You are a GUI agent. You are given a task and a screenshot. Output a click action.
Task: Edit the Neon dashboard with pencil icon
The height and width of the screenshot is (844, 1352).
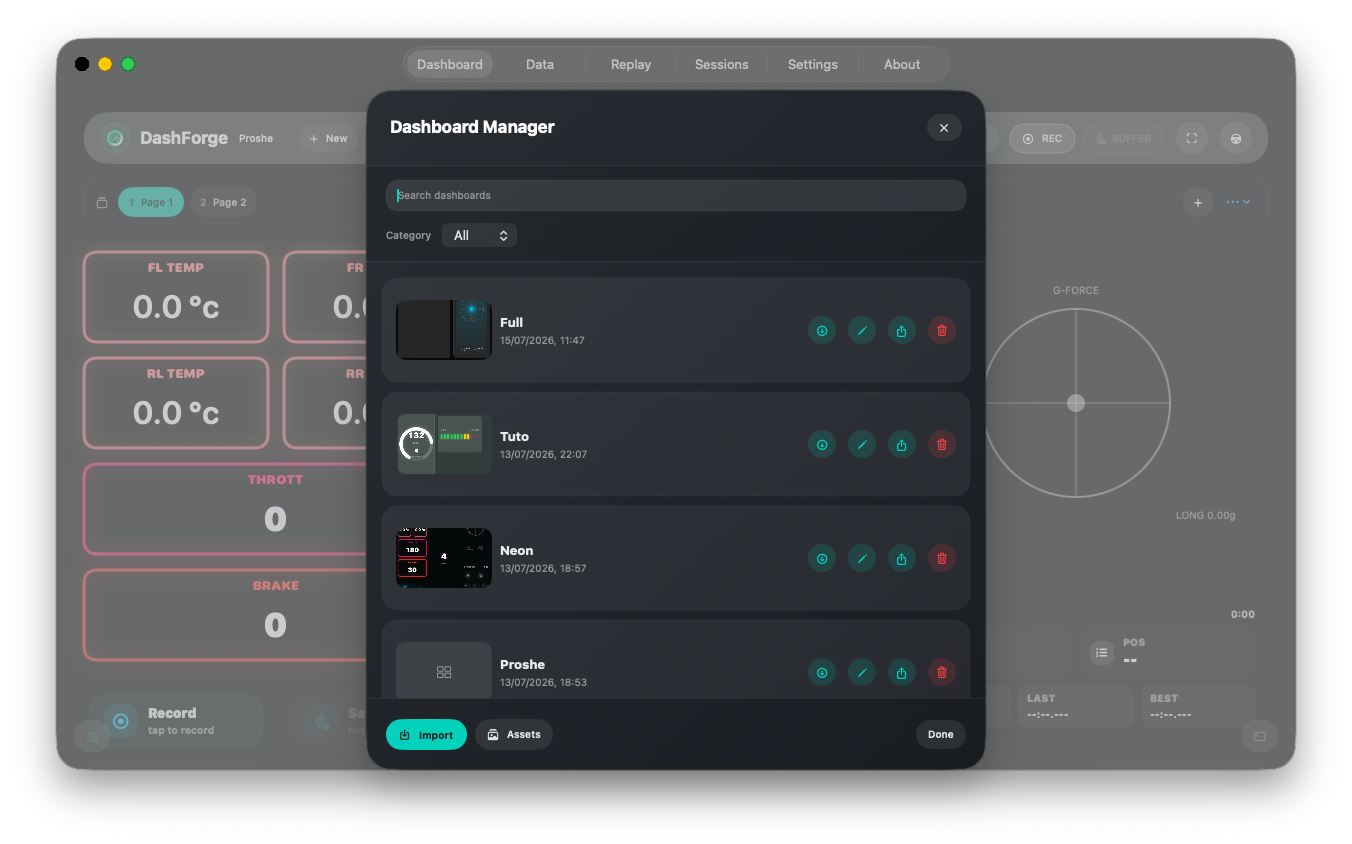click(x=862, y=558)
